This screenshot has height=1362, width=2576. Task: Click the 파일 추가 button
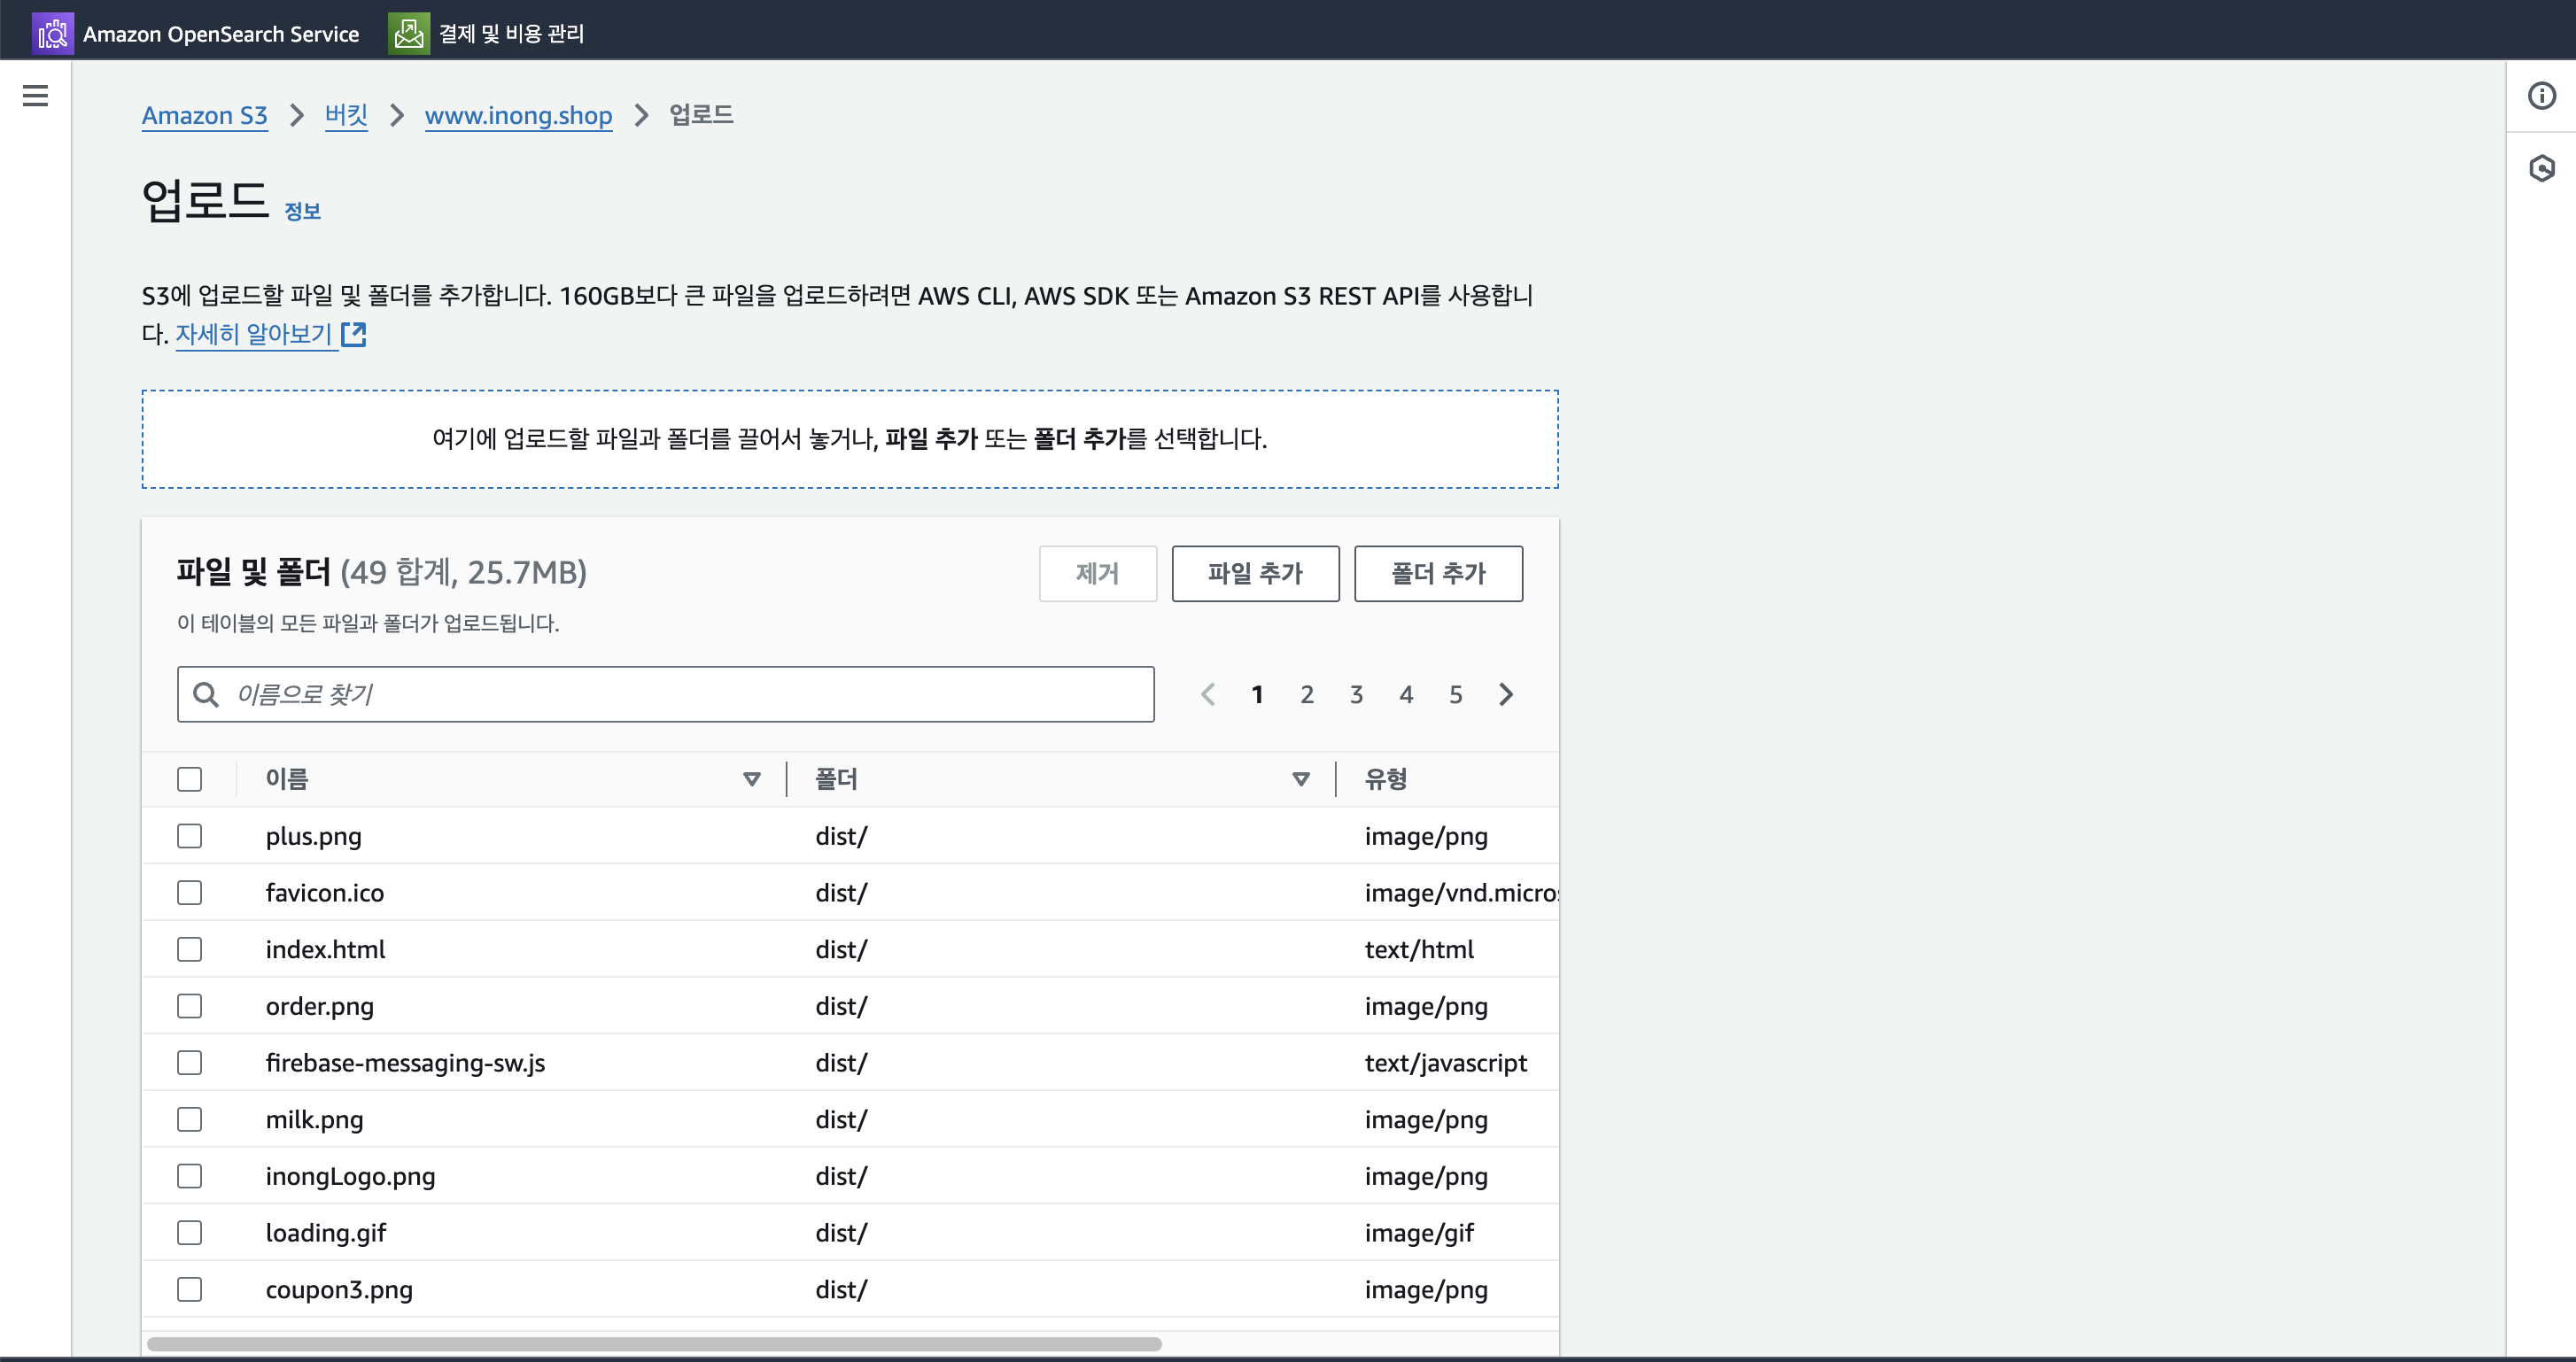point(1256,574)
